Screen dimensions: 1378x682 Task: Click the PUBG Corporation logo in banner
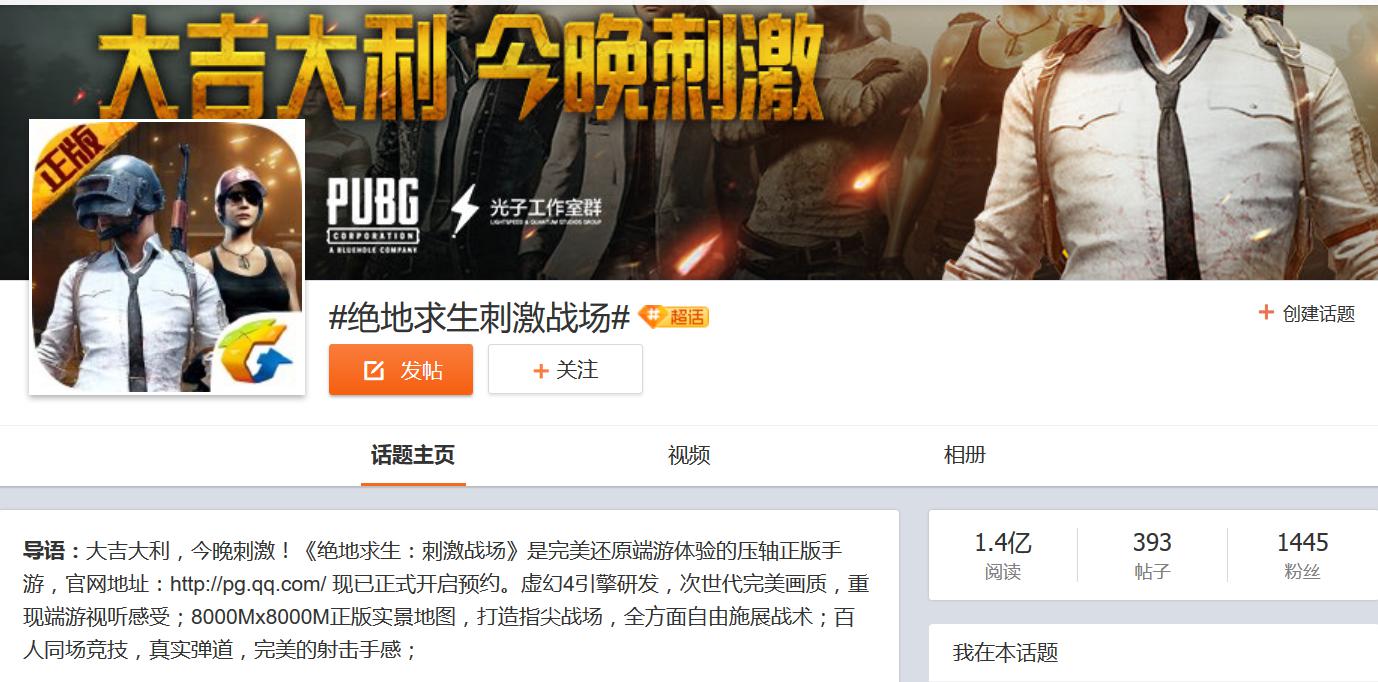click(372, 212)
